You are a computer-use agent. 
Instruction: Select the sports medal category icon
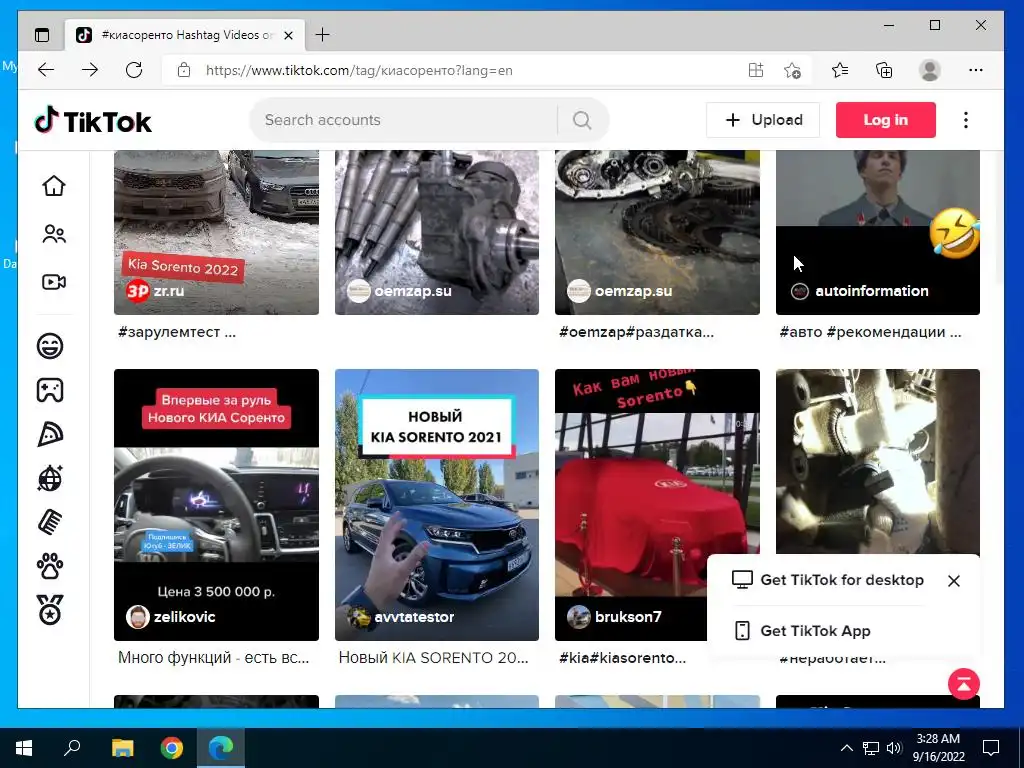(50, 610)
